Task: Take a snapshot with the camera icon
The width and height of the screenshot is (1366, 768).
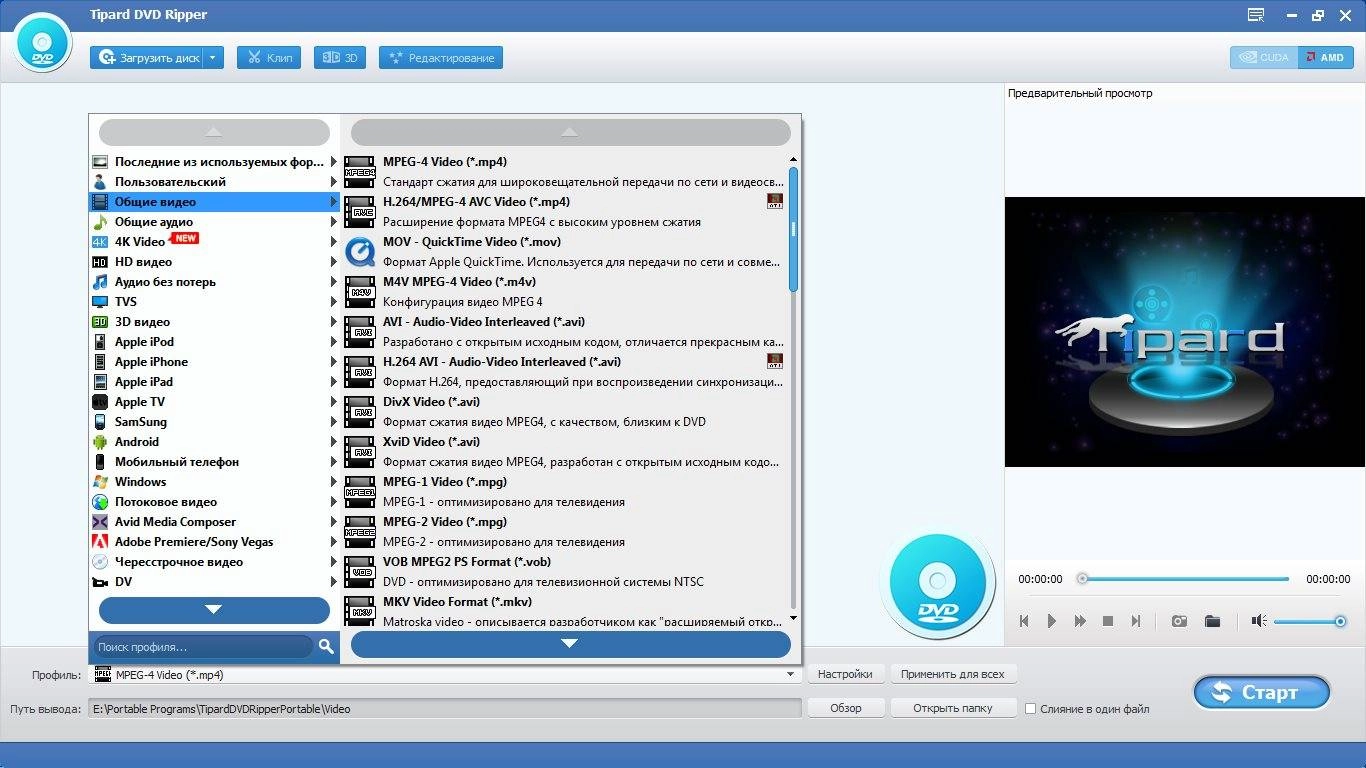Action: click(1180, 621)
